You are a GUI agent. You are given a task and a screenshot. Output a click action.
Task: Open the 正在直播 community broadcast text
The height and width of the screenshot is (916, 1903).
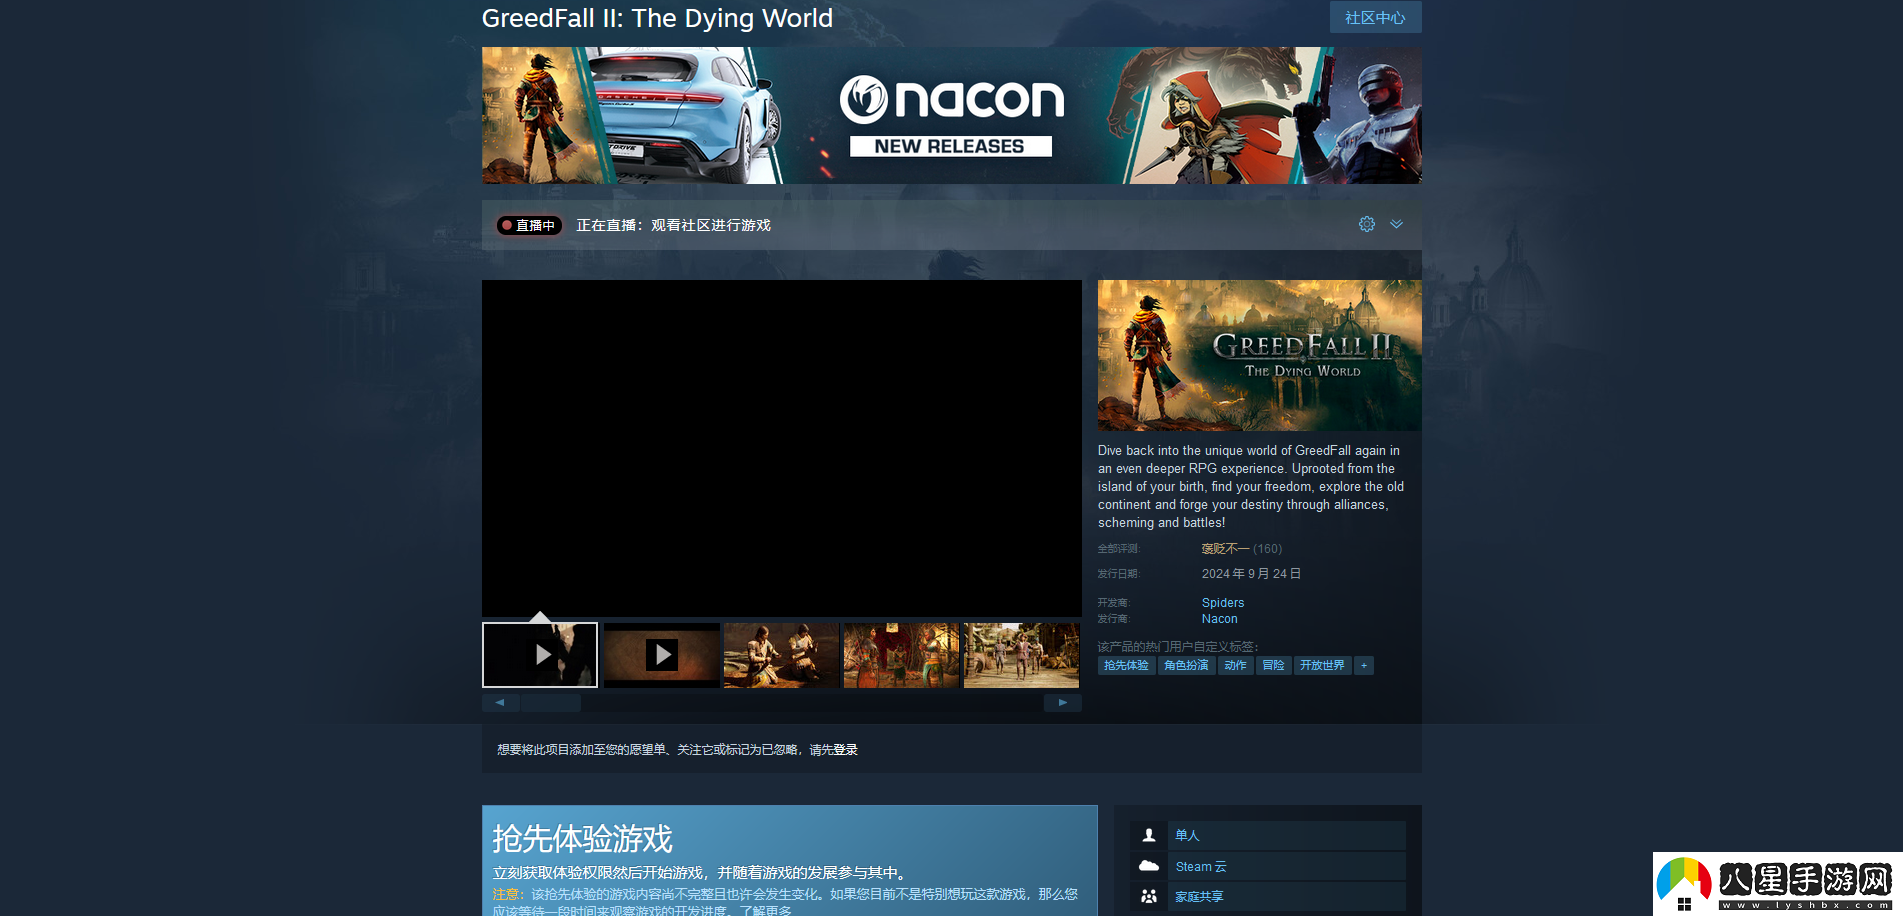click(673, 225)
